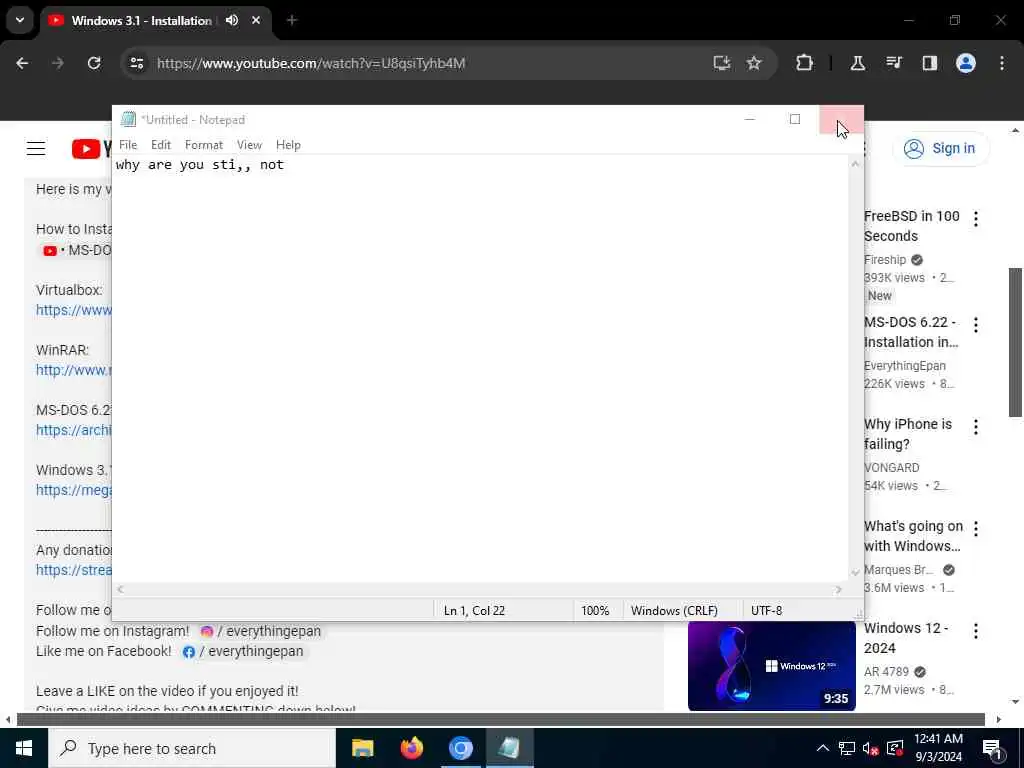Screen dimensions: 1024x768
Task: Click the Virtualbox https link in description
Action: [x=74, y=310]
